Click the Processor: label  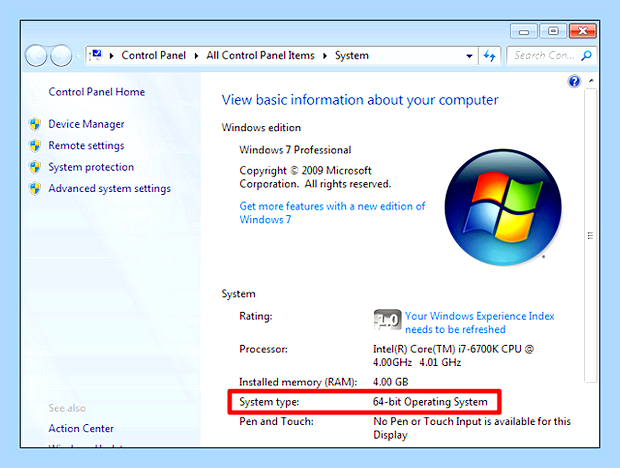point(263,349)
